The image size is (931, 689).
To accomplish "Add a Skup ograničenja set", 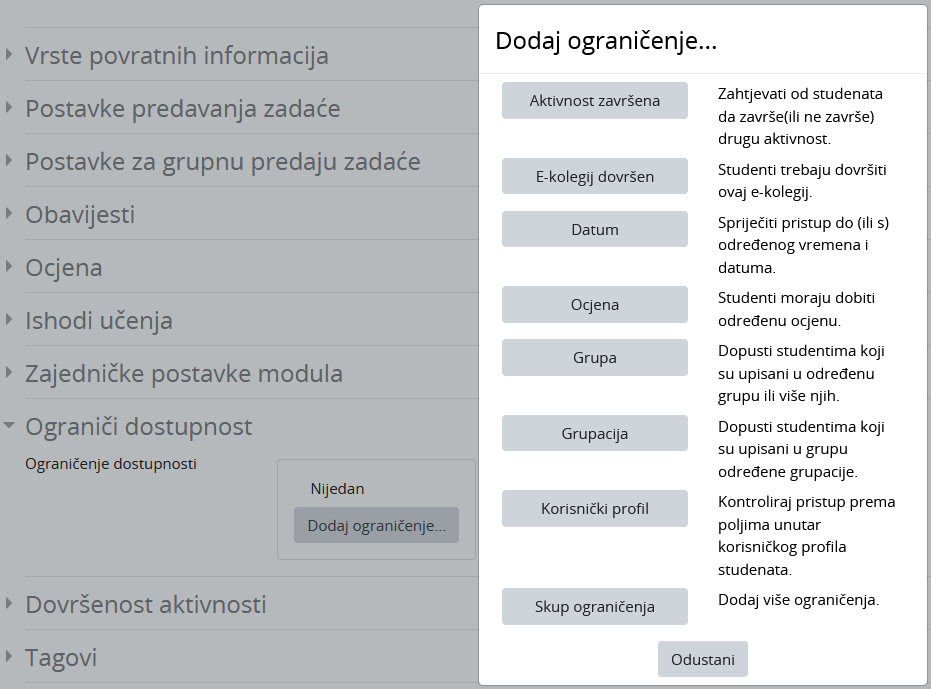I will (595, 607).
